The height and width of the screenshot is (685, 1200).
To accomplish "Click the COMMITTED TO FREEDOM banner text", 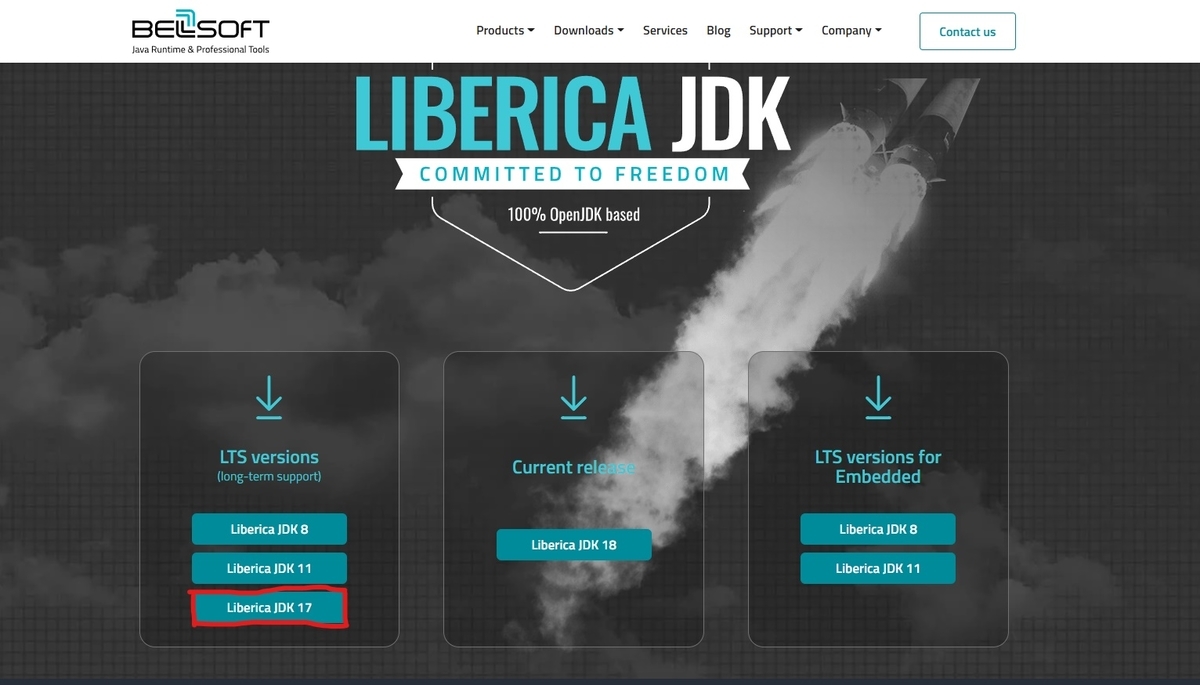I will (x=574, y=174).
